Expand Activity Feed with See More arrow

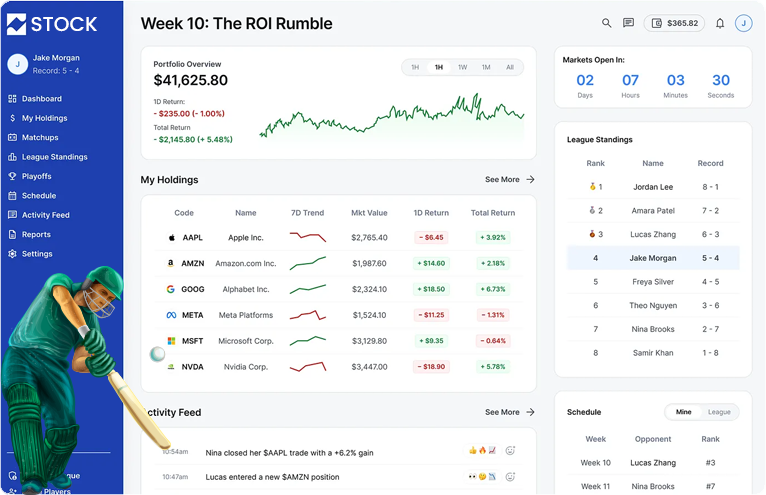tap(510, 412)
